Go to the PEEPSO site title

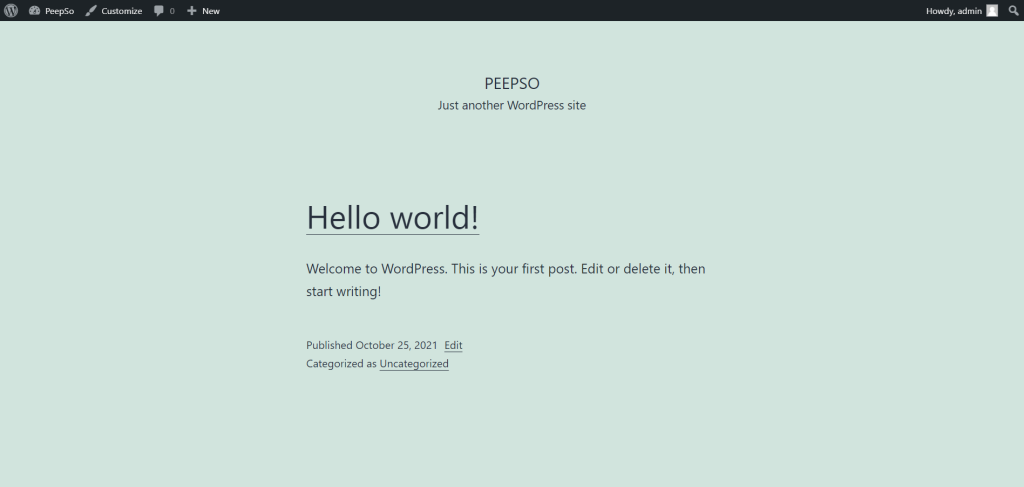512,84
